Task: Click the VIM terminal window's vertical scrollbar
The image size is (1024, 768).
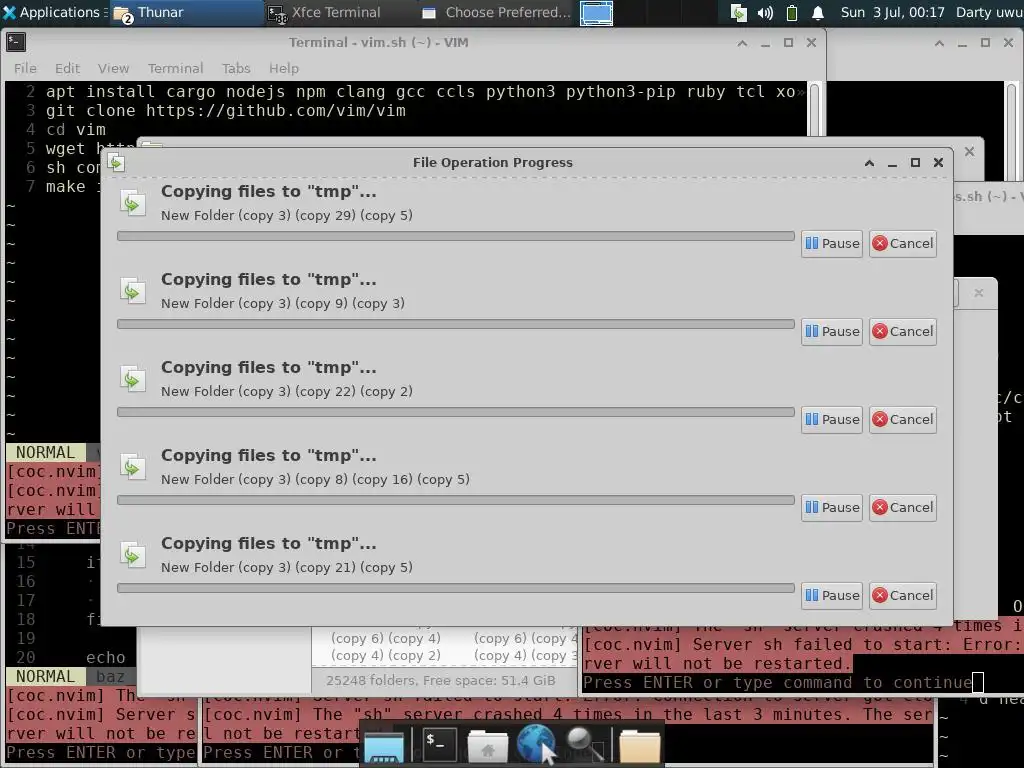Action: (x=814, y=109)
